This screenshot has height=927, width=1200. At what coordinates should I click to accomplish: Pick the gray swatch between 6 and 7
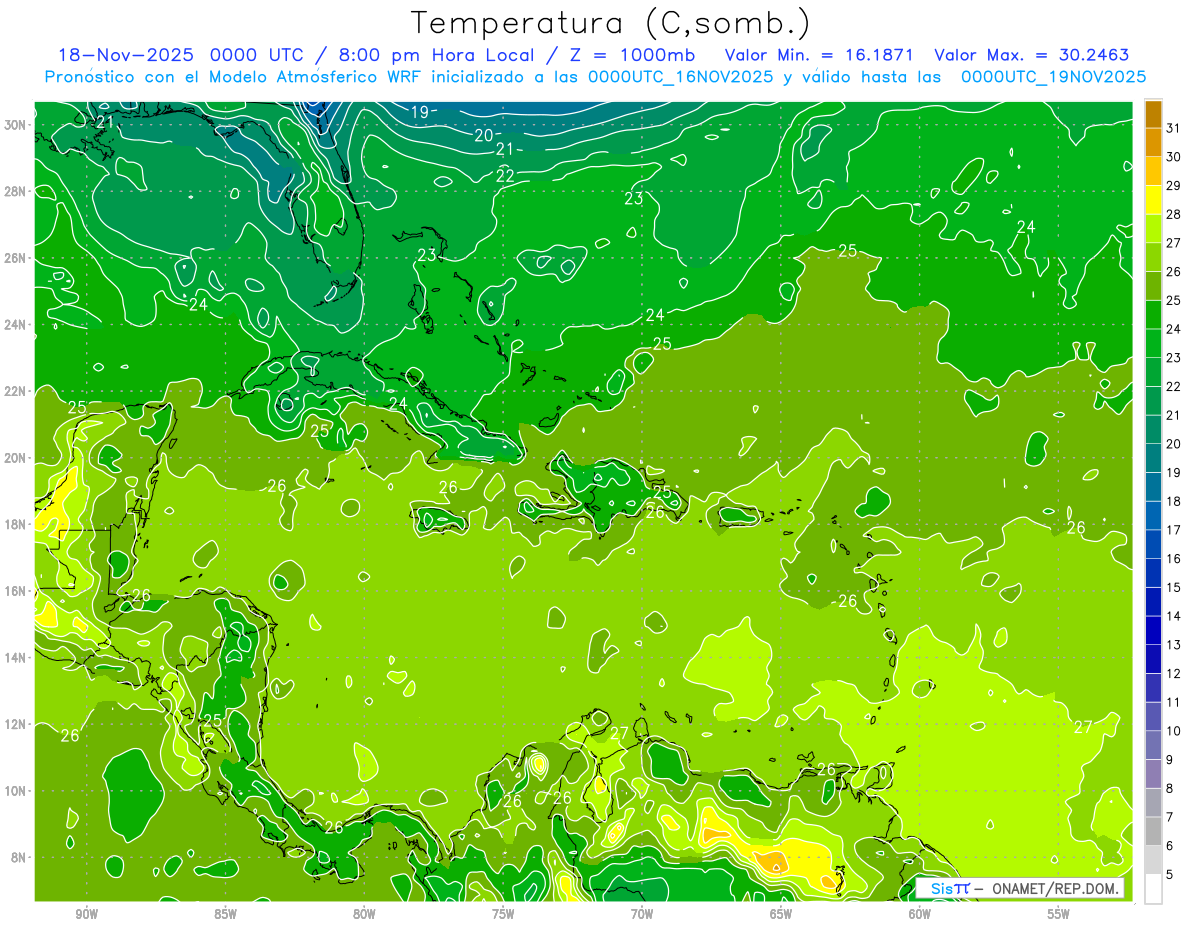pos(1153,832)
